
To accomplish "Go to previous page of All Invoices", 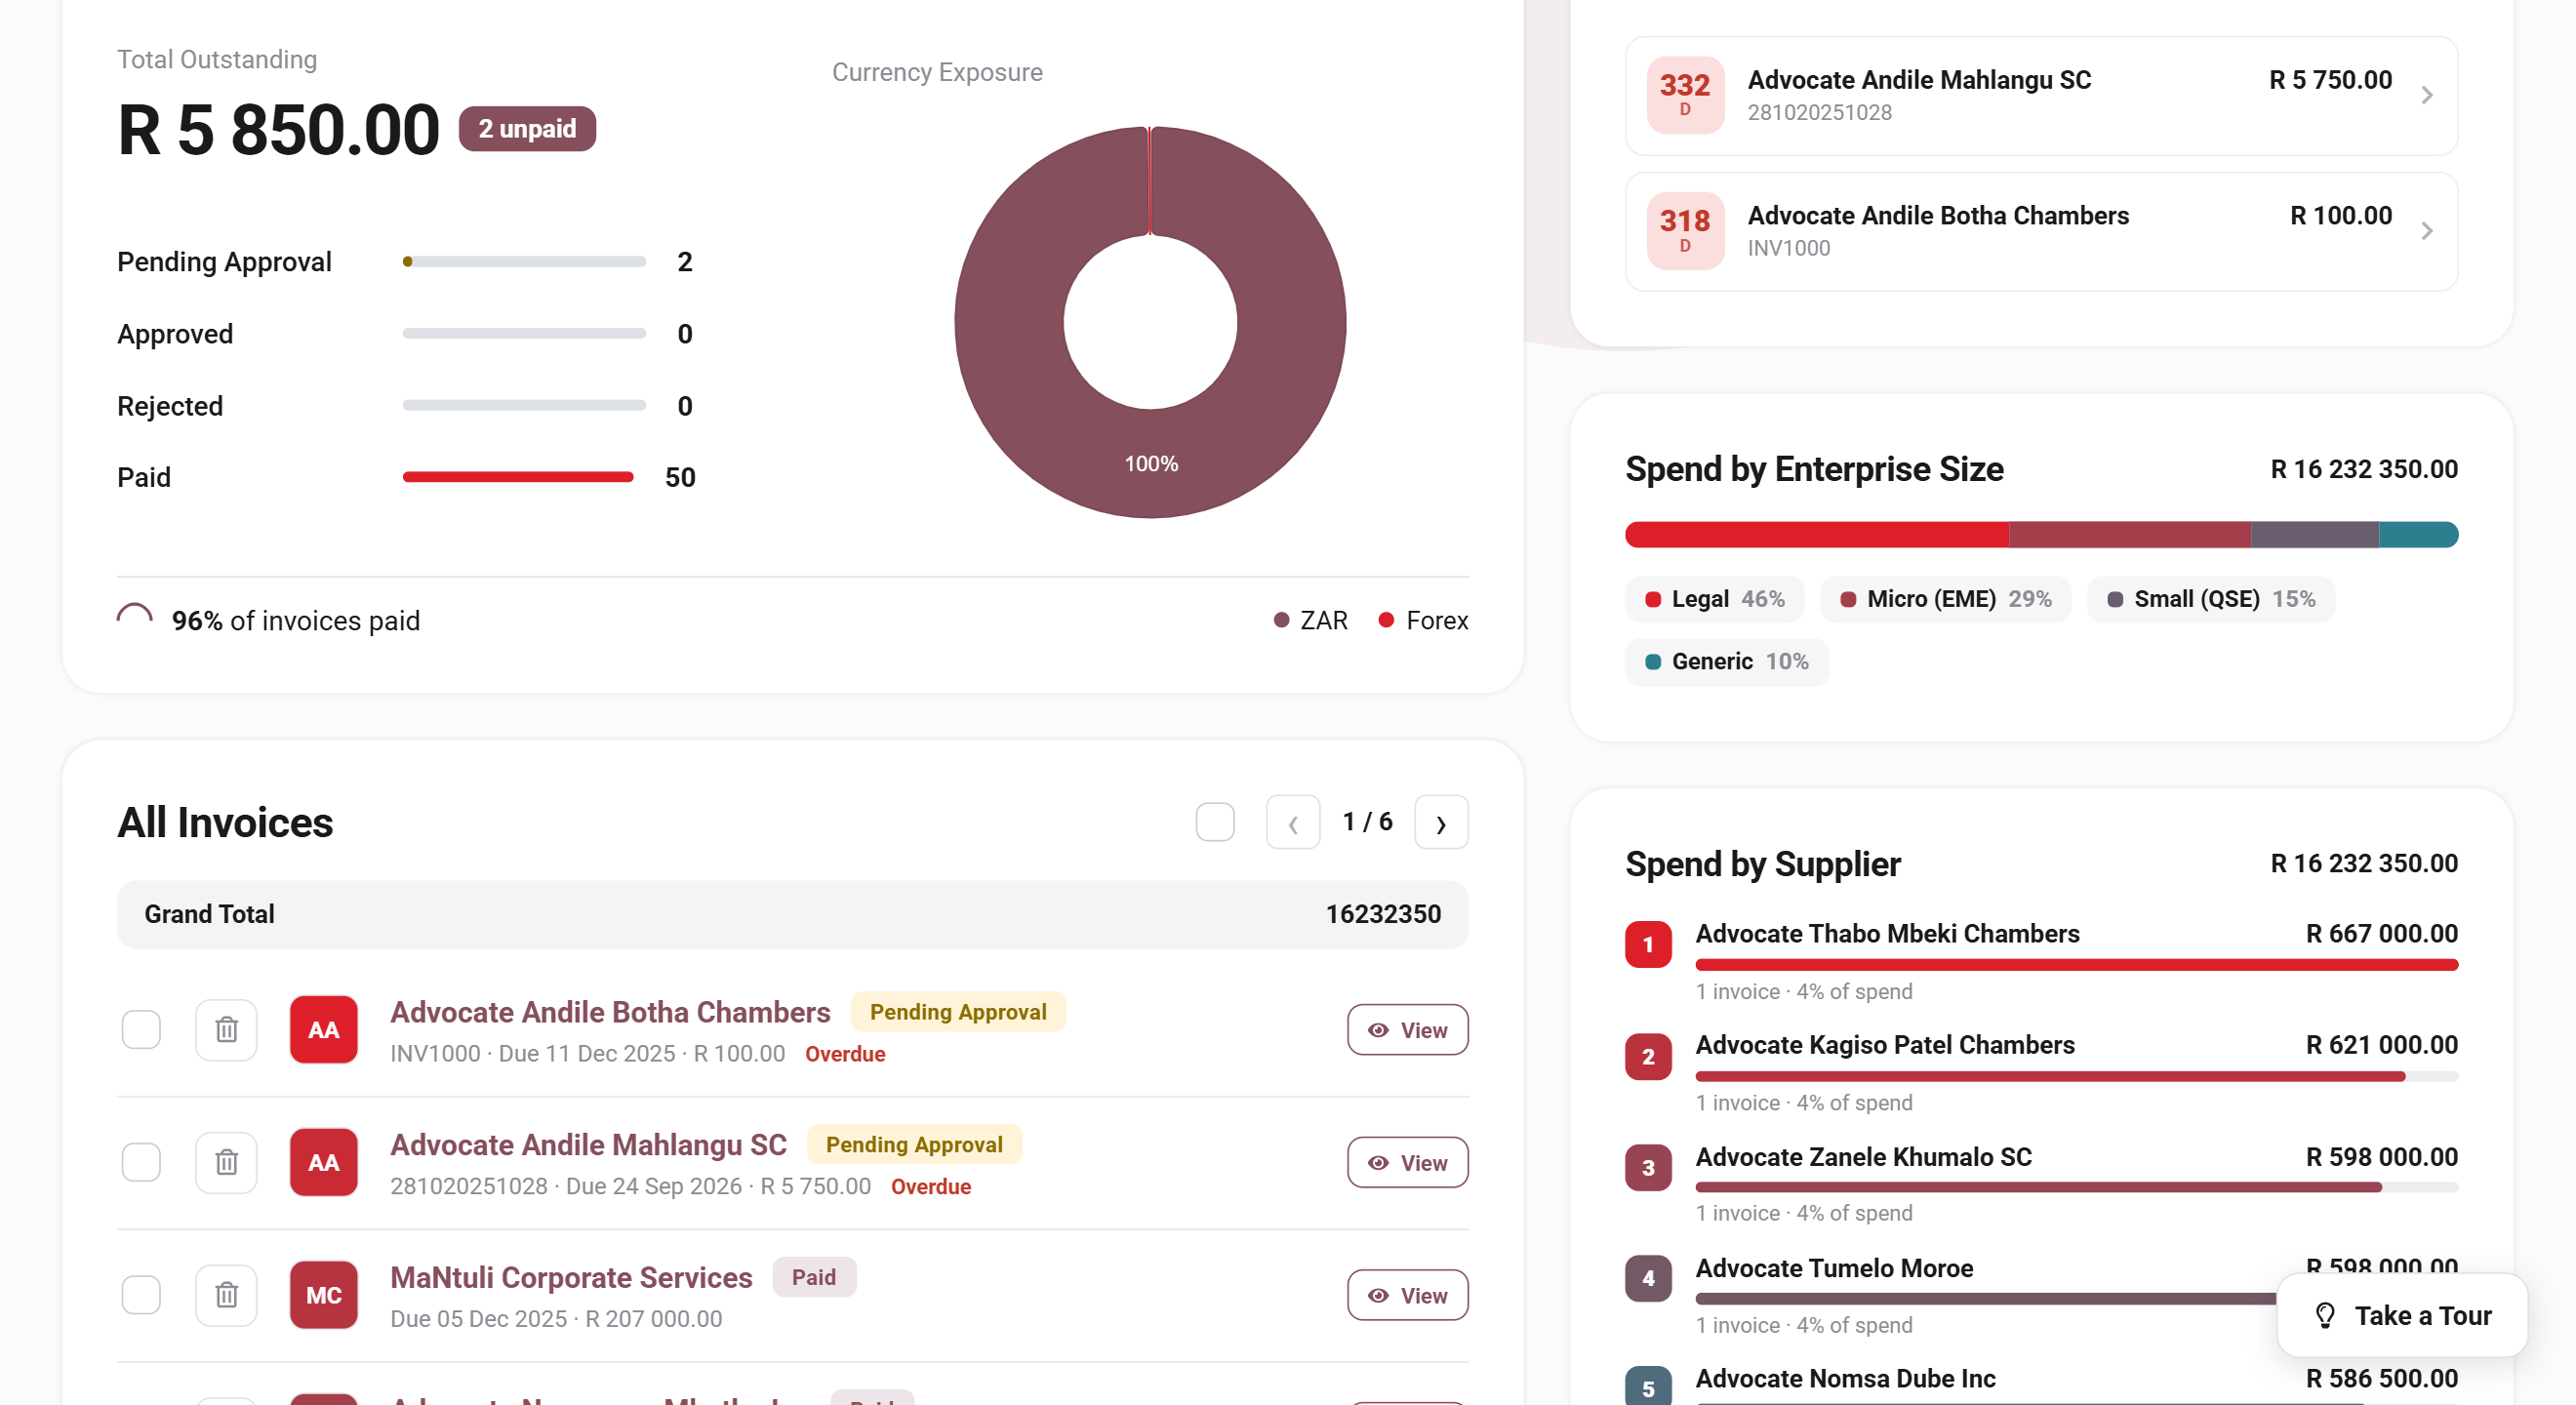I will pyautogui.click(x=1293, y=822).
